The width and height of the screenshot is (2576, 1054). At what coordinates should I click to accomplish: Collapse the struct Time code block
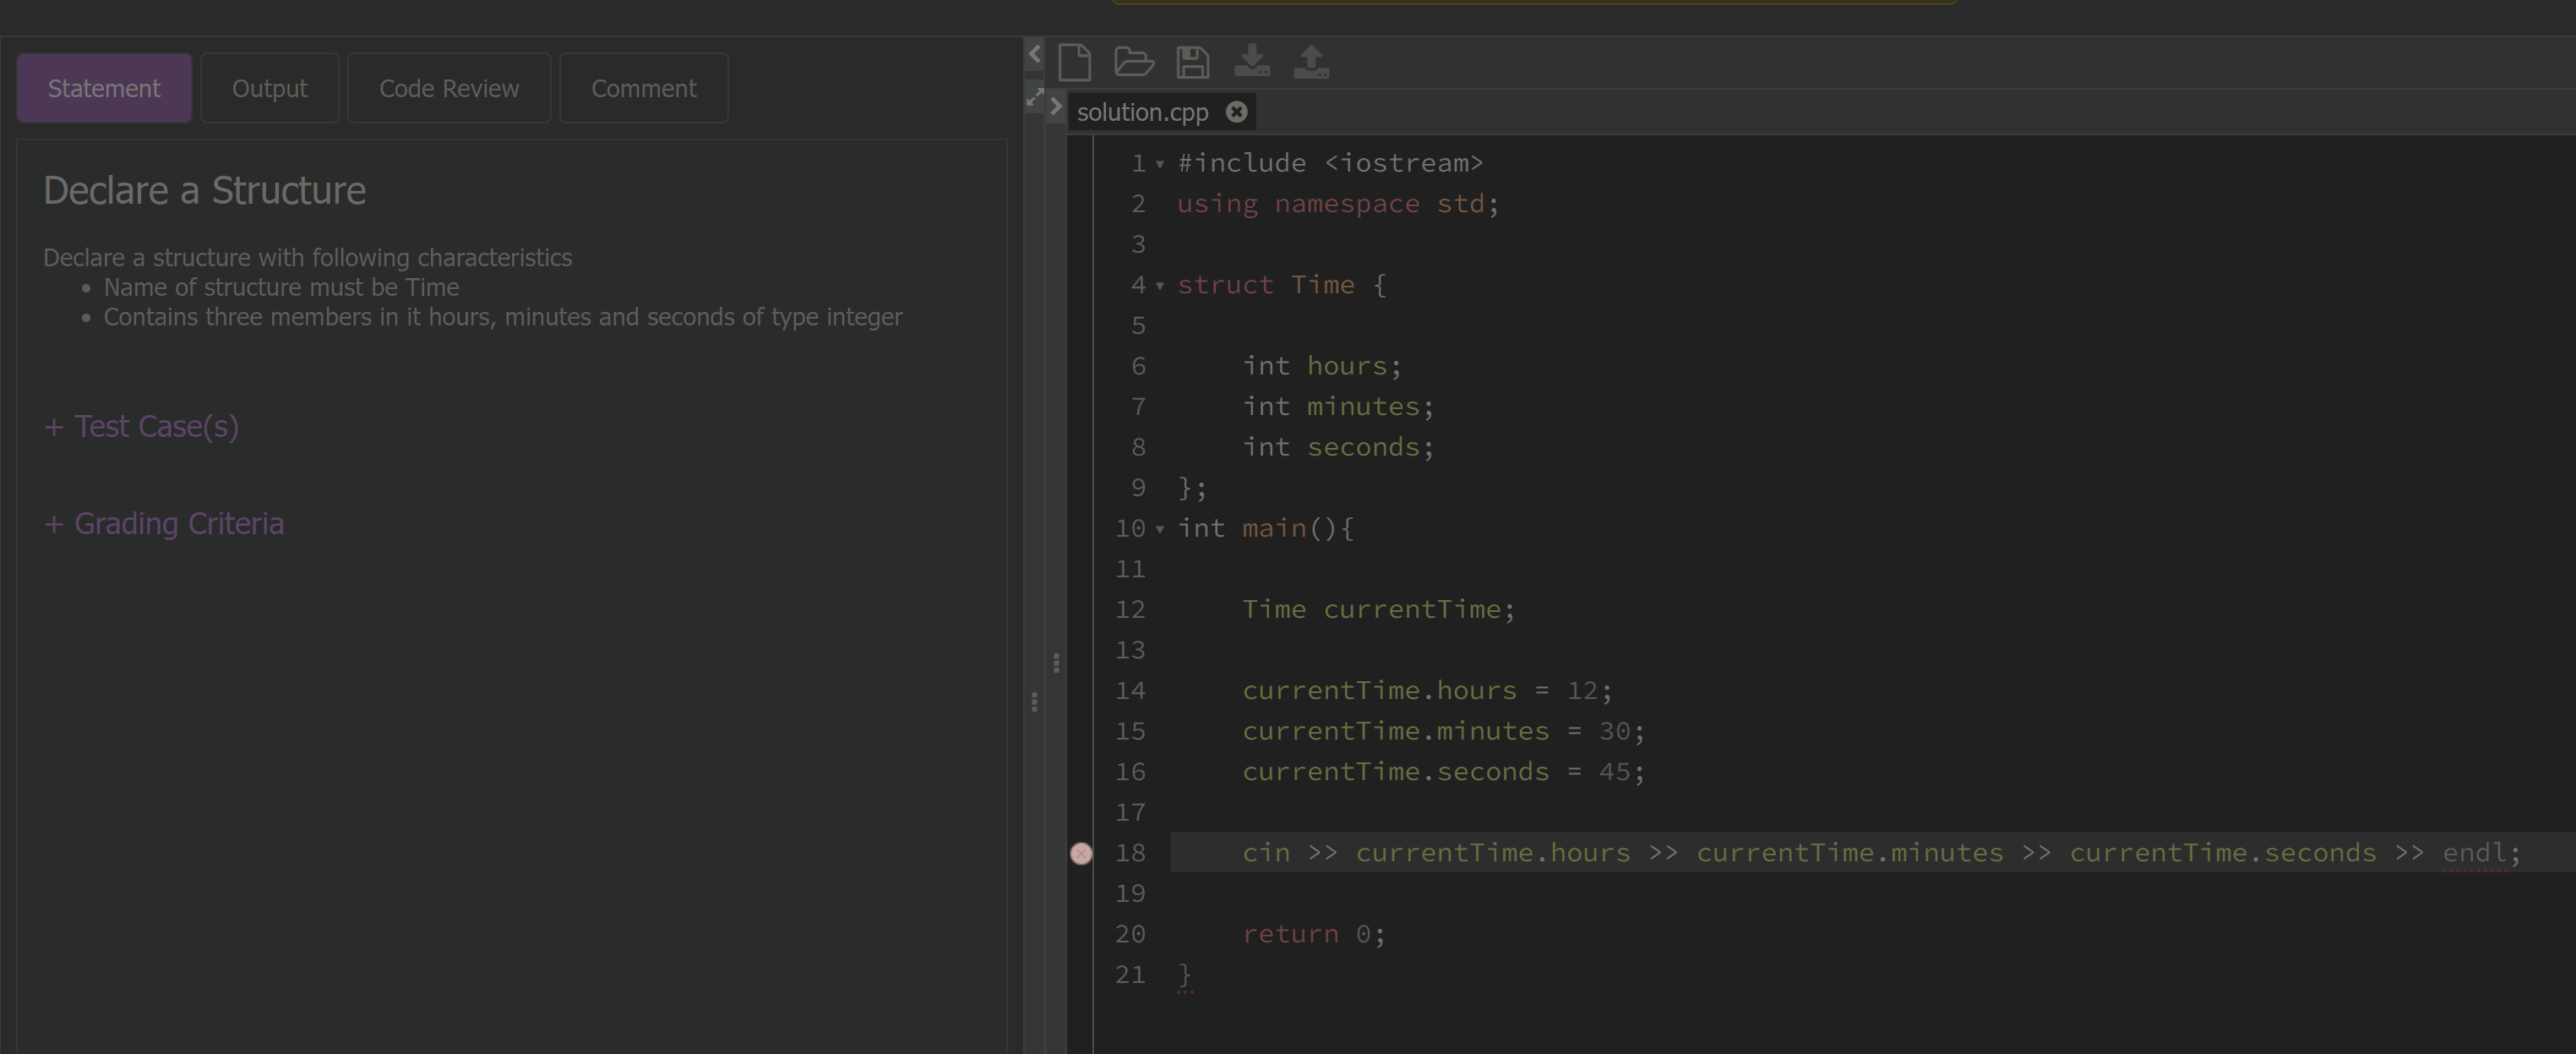pos(1159,287)
